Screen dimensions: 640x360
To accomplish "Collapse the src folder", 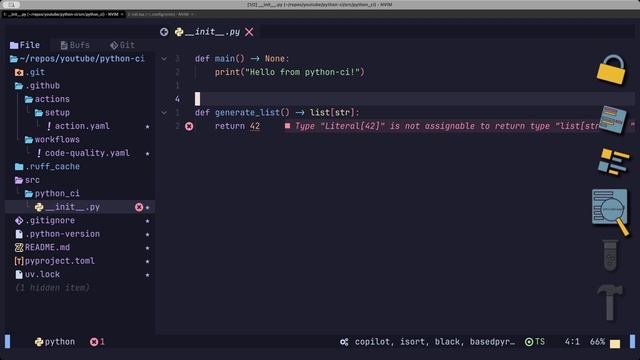I will tap(27, 180).
